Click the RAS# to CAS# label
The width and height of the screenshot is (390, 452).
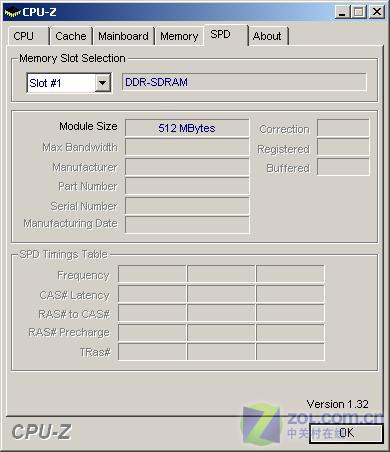point(74,314)
